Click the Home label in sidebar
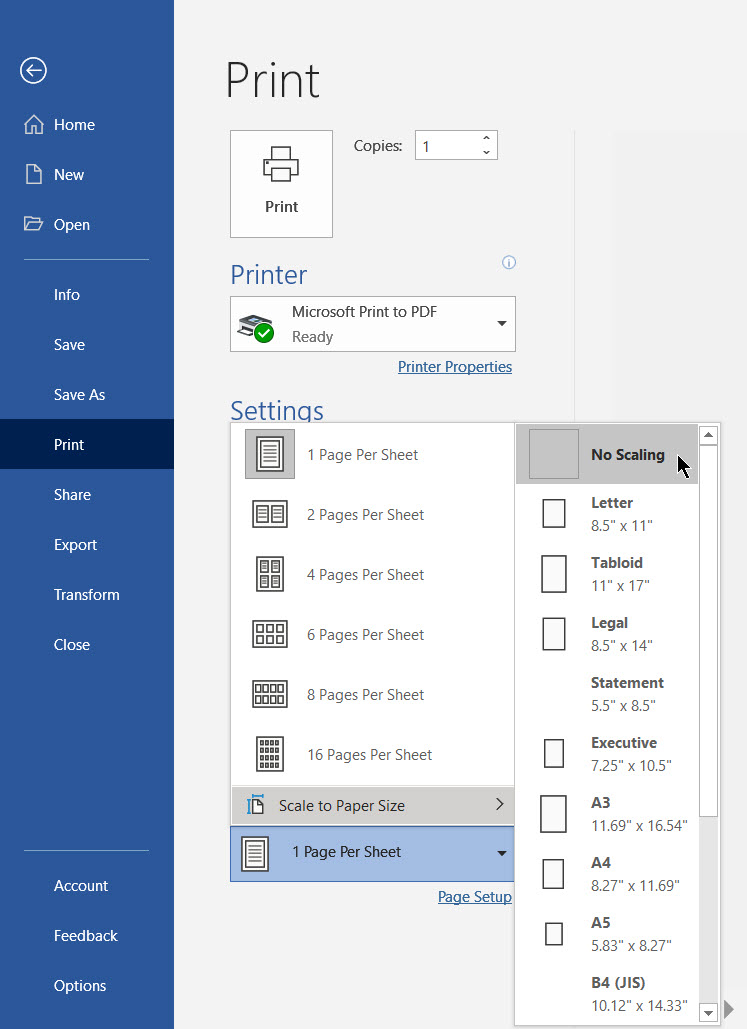This screenshot has height=1029, width=747. pyautogui.click(x=74, y=125)
